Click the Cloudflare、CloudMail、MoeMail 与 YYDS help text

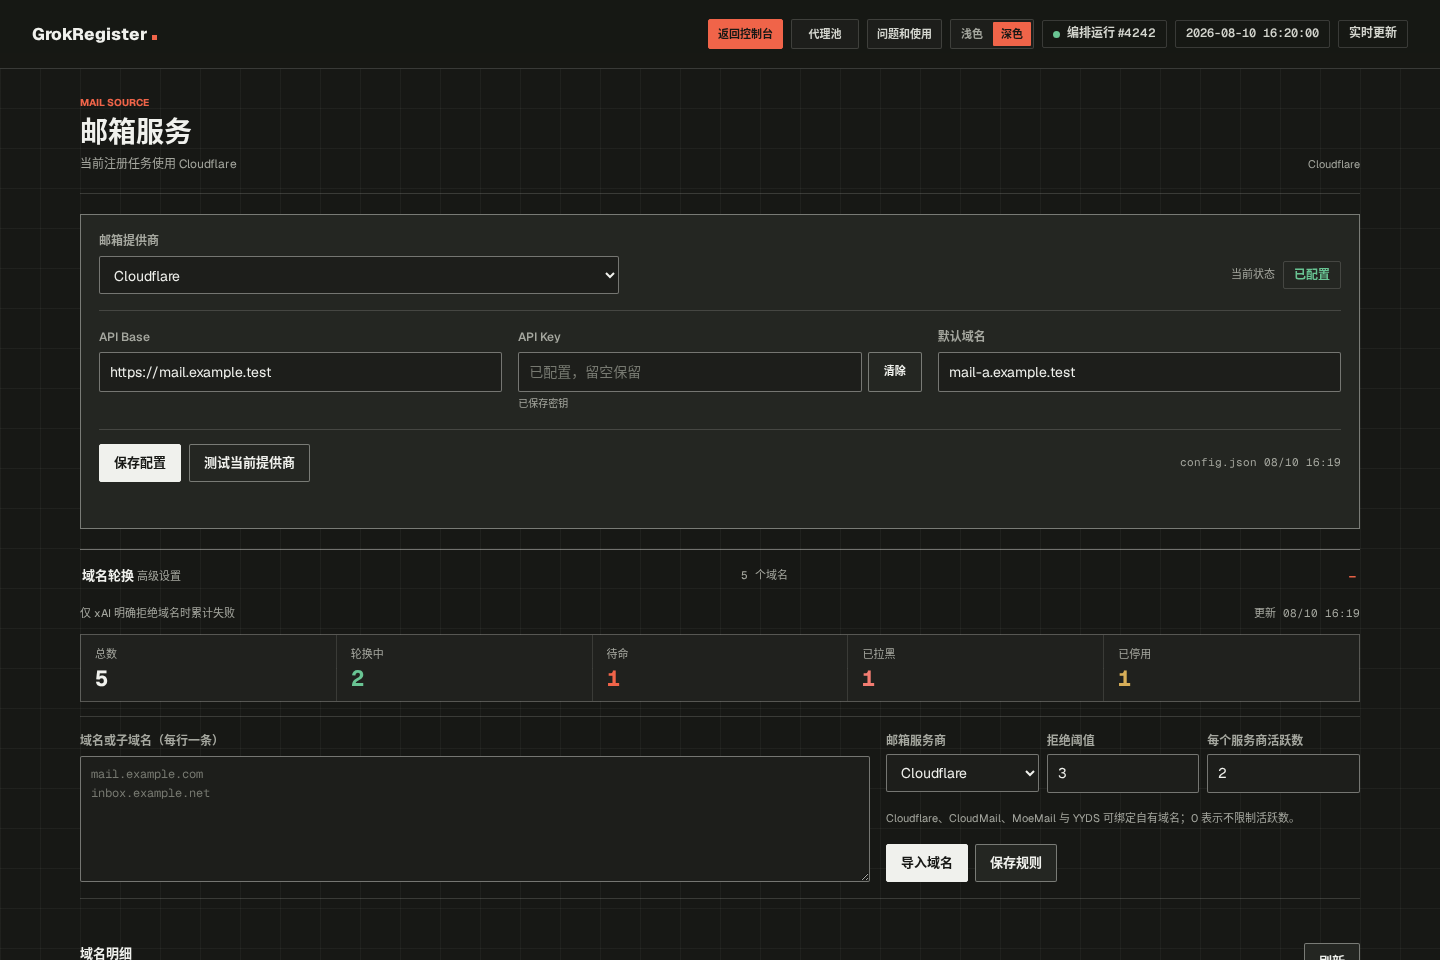(1092, 818)
